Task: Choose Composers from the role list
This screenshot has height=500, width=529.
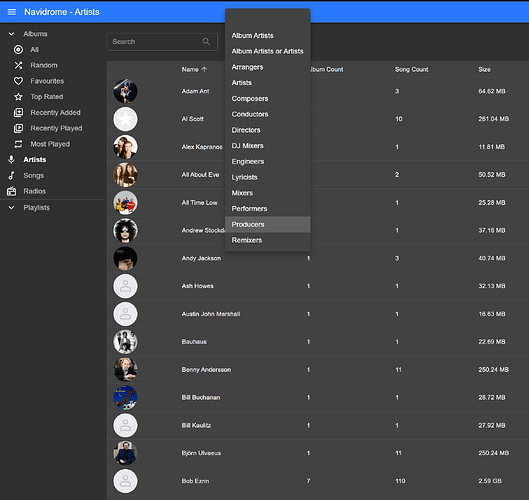Action: pos(268,99)
